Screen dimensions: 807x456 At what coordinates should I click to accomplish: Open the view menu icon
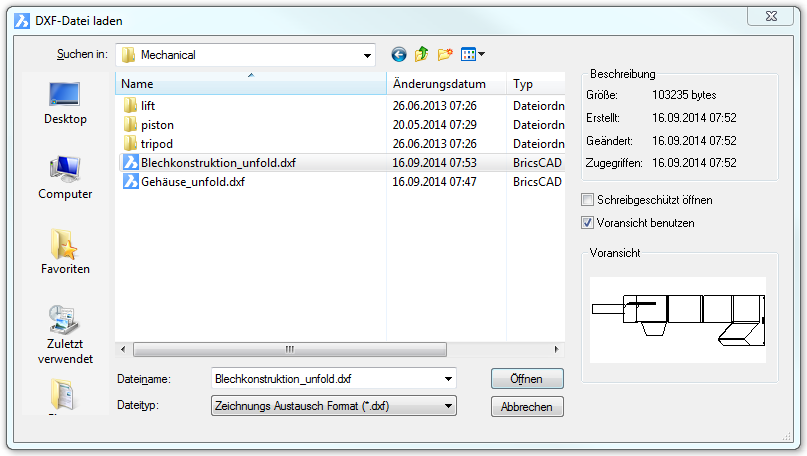click(472, 55)
